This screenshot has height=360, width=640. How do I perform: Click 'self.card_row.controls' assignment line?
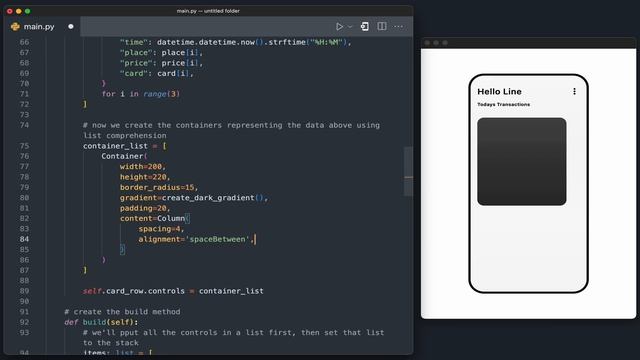coord(173,291)
